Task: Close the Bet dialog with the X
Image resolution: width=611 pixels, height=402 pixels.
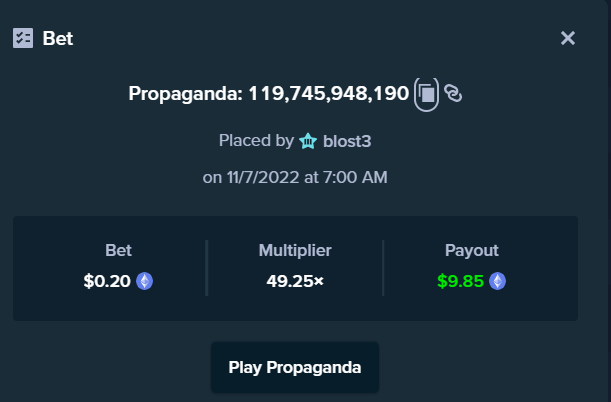Action: (568, 38)
